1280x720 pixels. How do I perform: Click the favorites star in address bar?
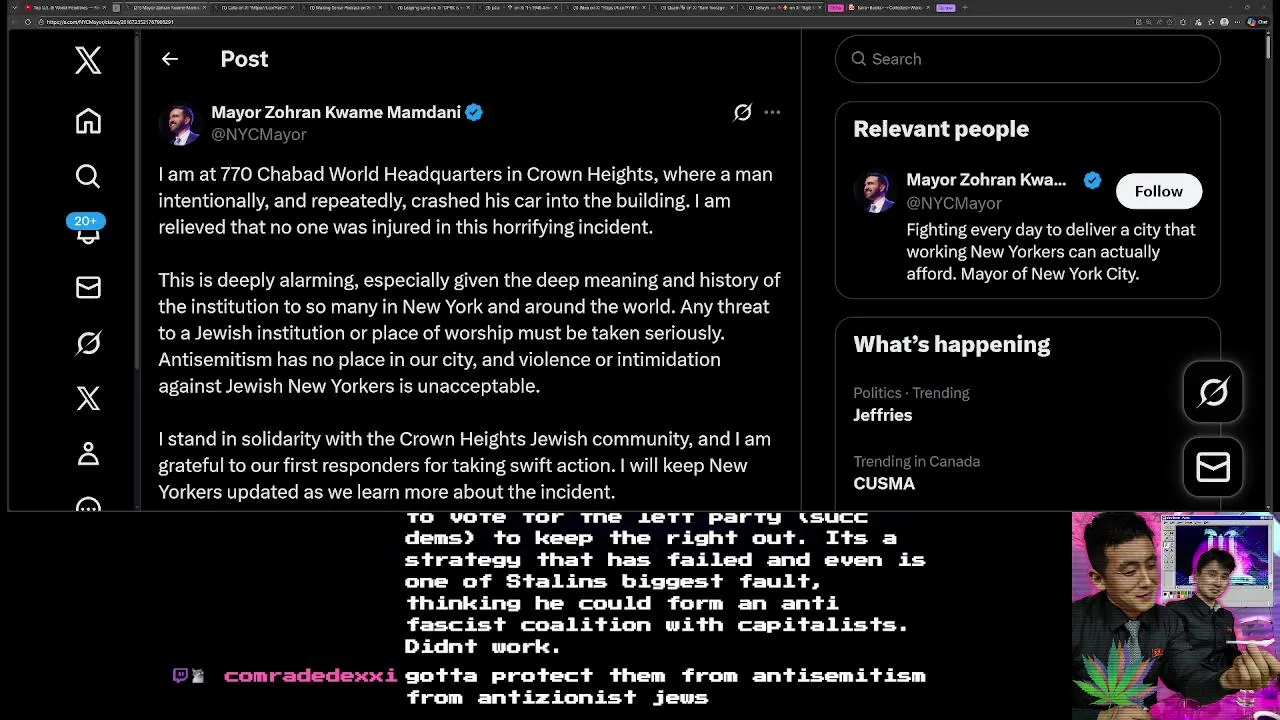1171,22
